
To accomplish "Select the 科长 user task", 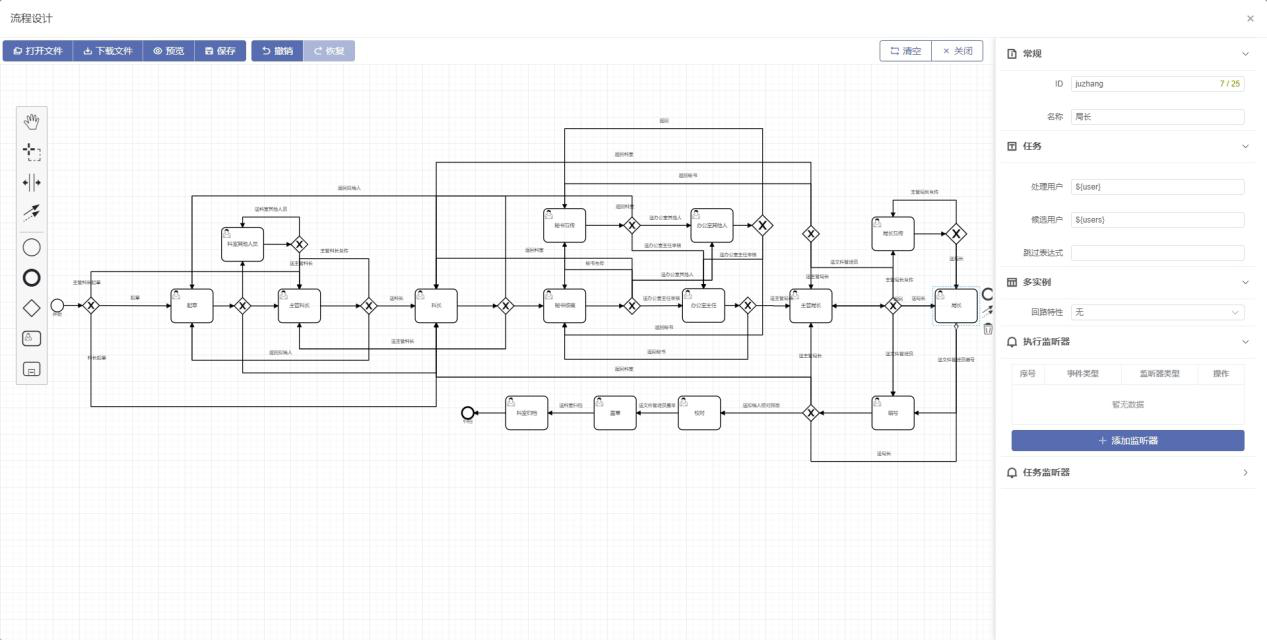I will (x=436, y=306).
